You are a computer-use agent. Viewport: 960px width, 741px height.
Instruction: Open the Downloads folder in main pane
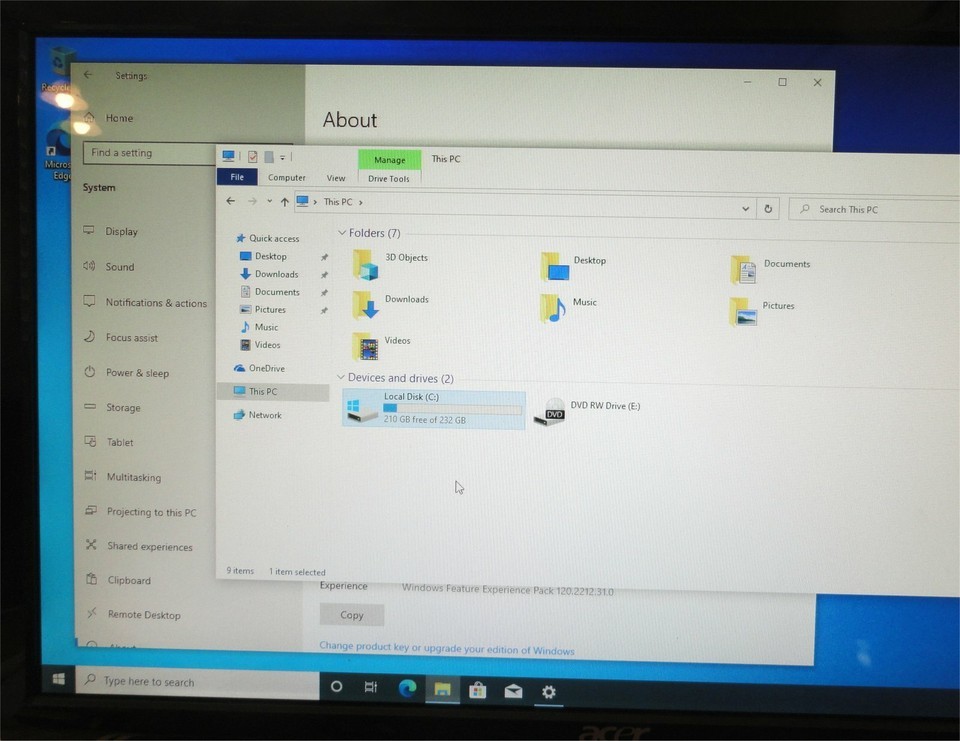tap(367, 304)
